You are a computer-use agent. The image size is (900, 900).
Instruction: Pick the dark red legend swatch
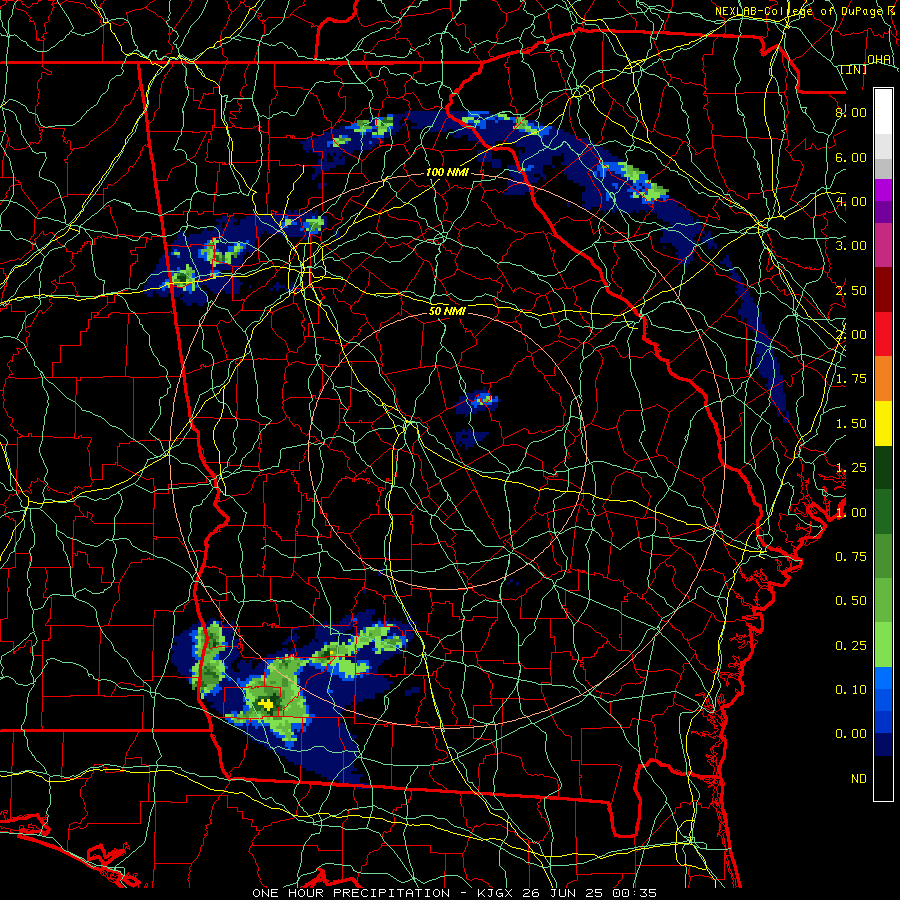[883, 290]
